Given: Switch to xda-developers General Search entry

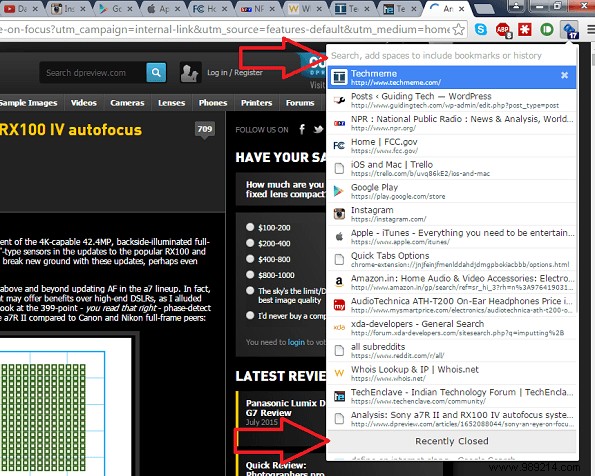Looking at the screenshot, I should point(452,328).
